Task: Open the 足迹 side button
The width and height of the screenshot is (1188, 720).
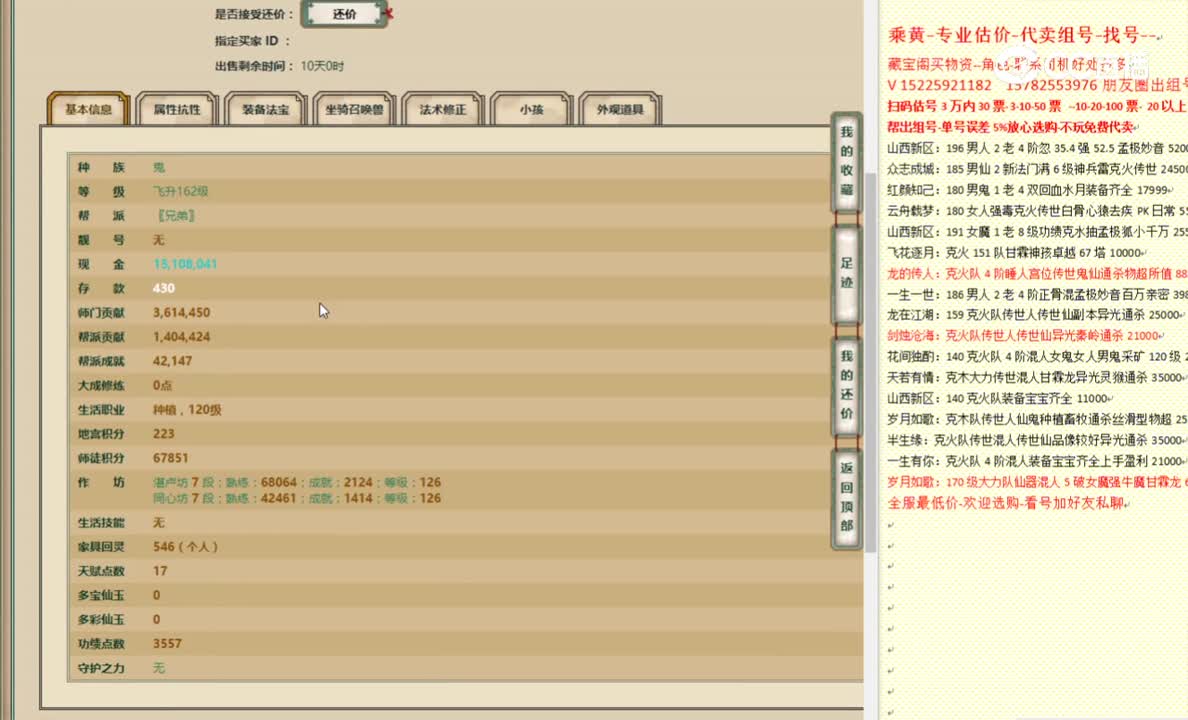Action: (846, 273)
